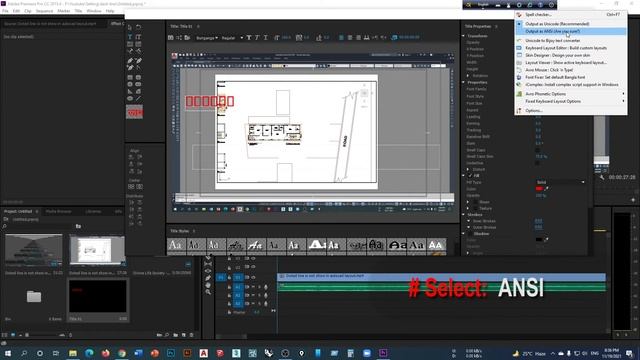Toggle the Small Caps checkbox
The image size is (640, 360).
point(538,150)
